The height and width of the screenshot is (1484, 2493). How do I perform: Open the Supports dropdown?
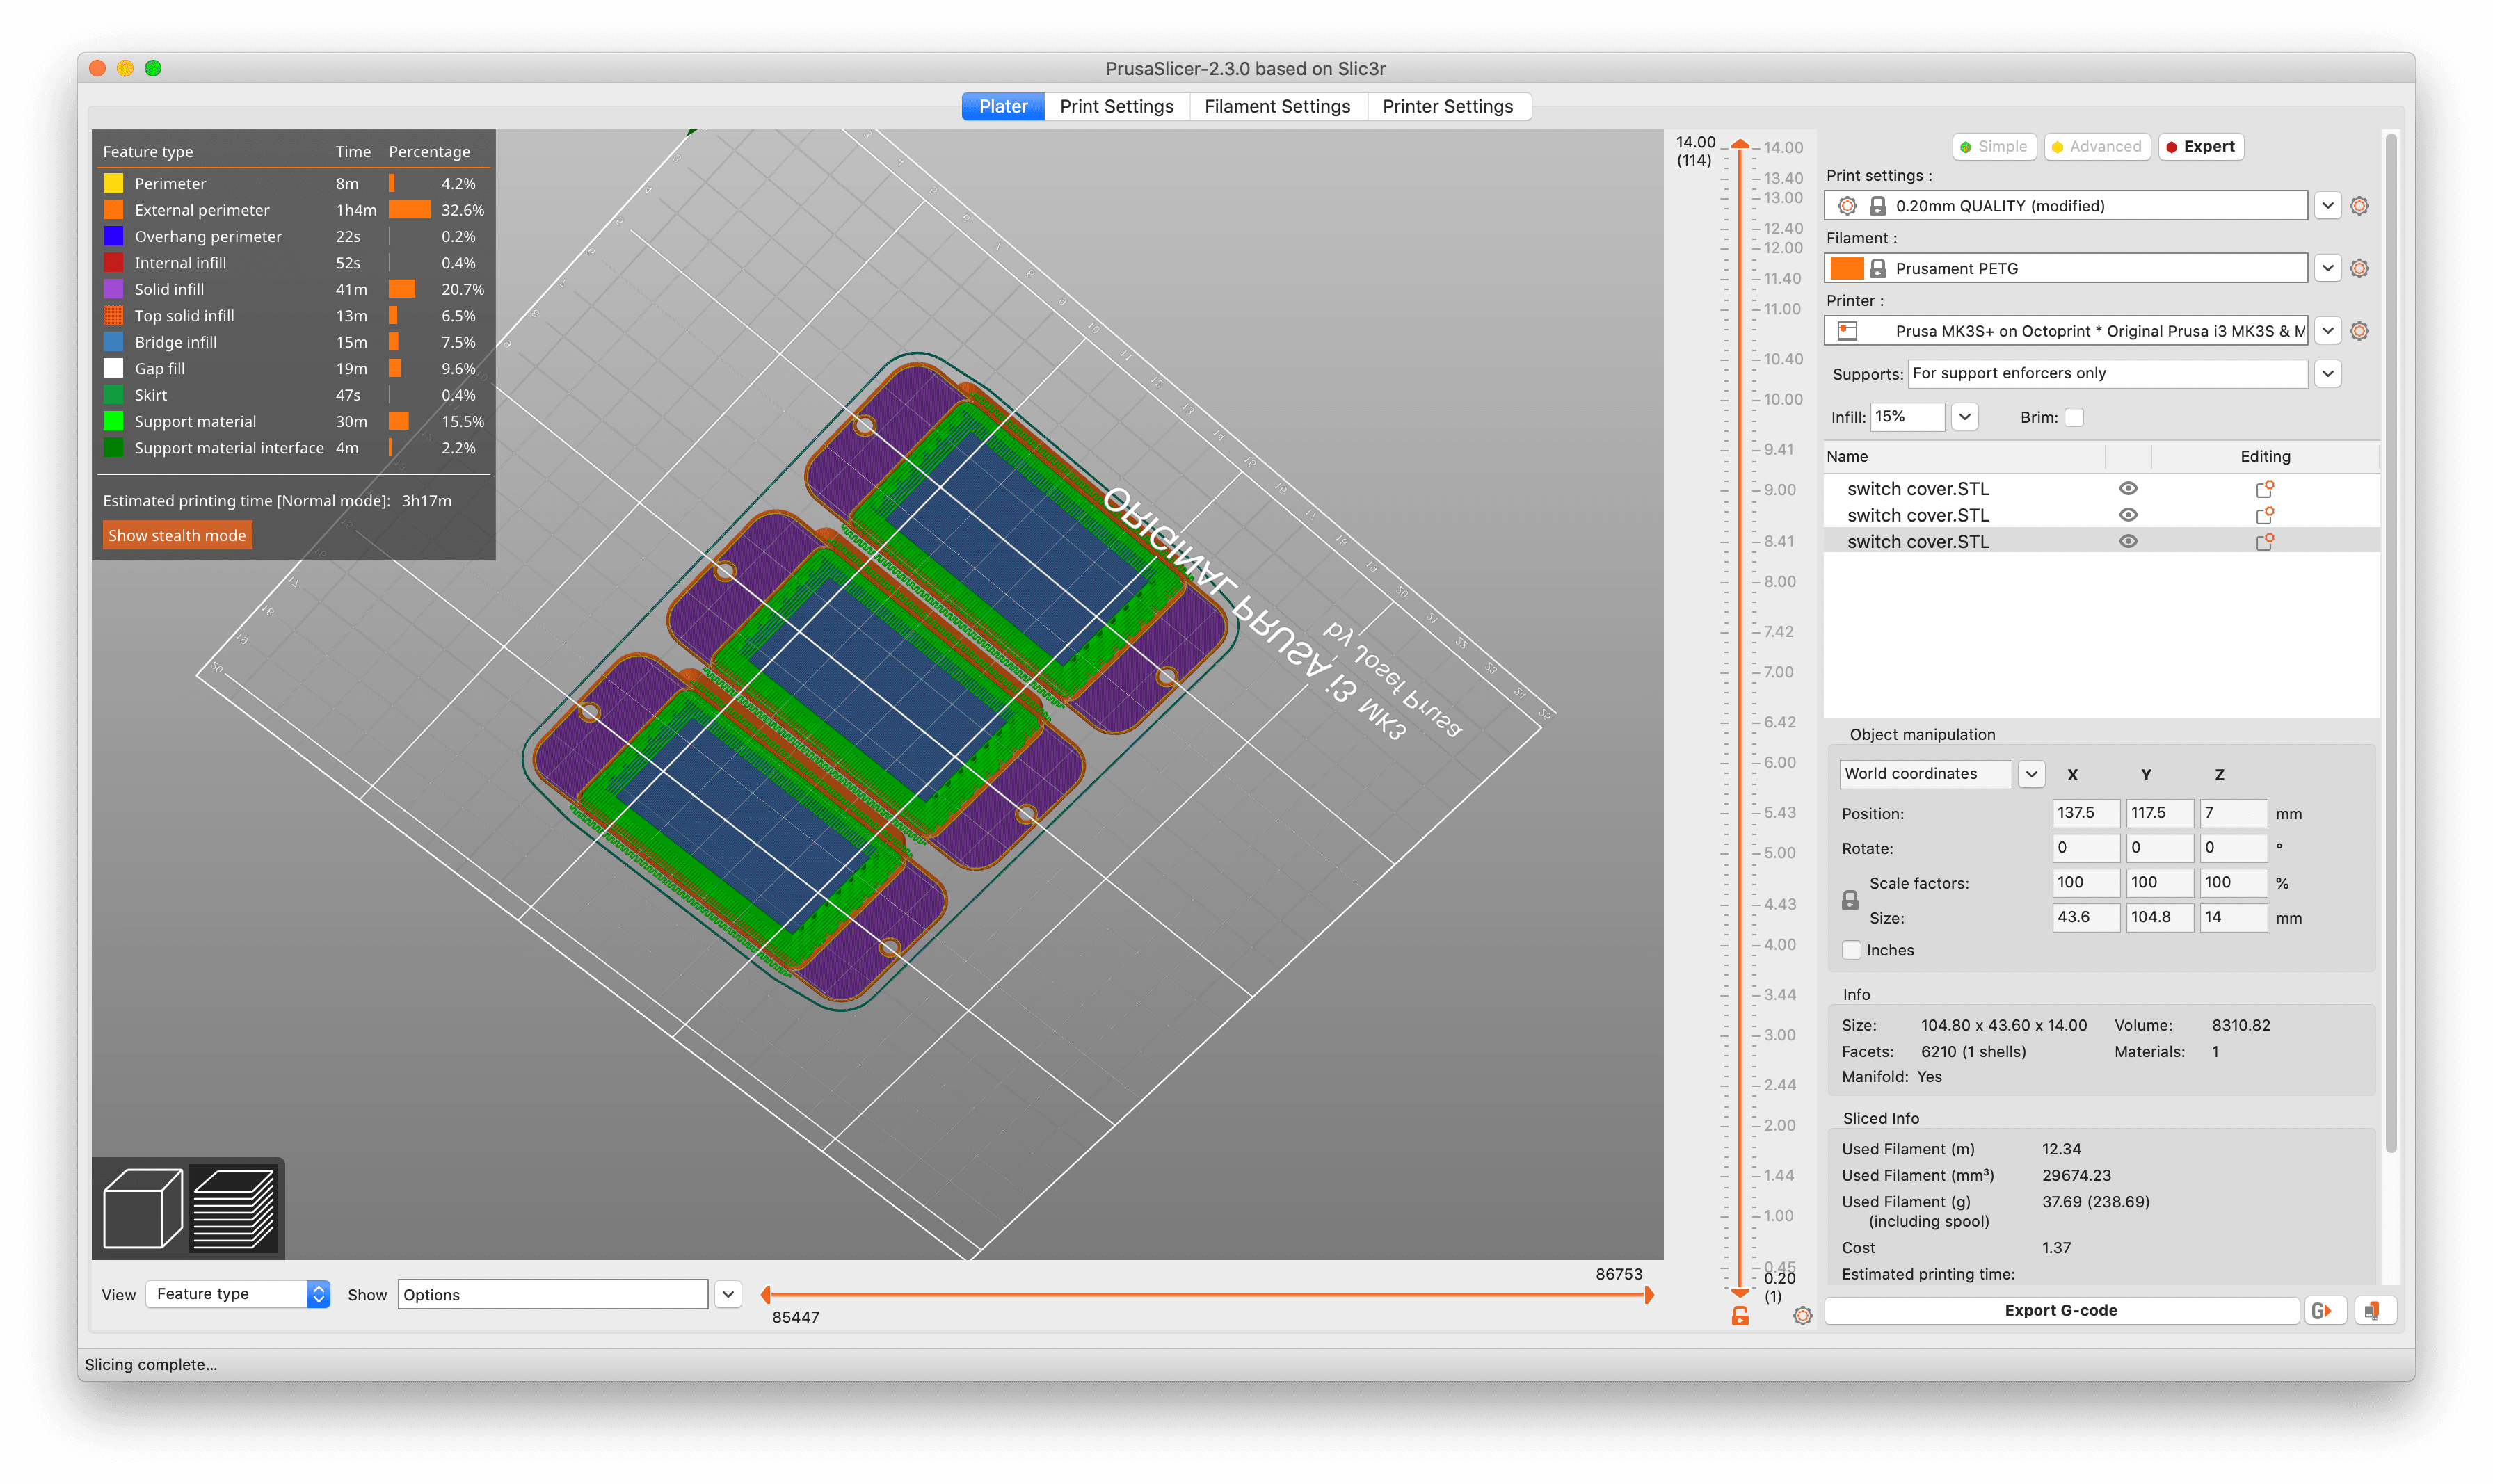(x=2123, y=373)
